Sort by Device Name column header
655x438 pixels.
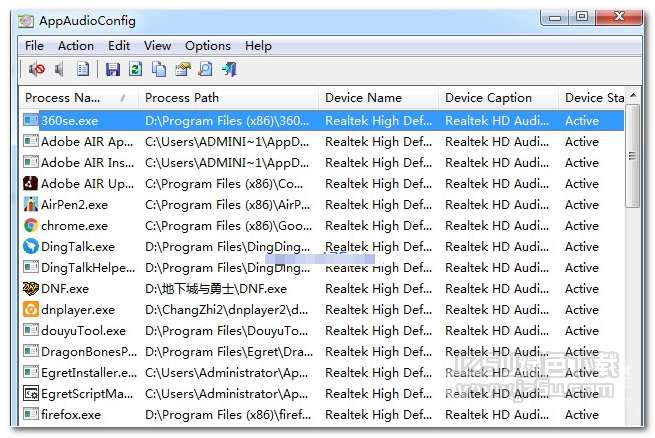pyautogui.click(x=378, y=98)
